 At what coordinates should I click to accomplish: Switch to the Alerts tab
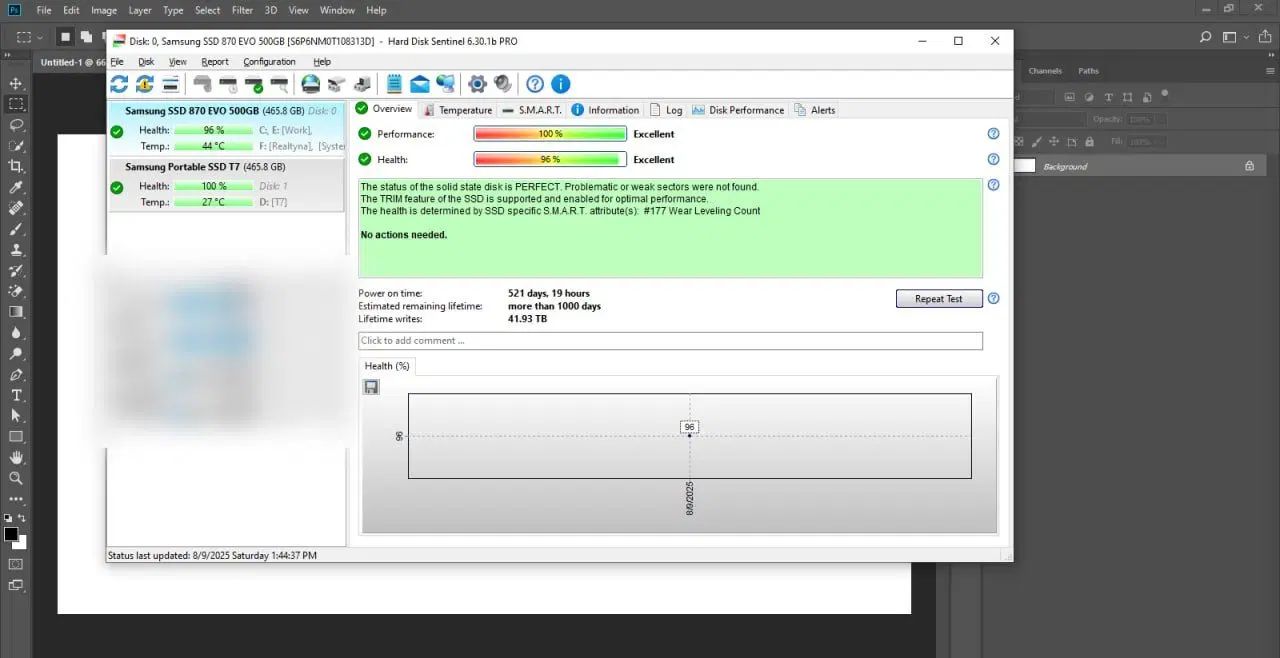tap(815, 110)
